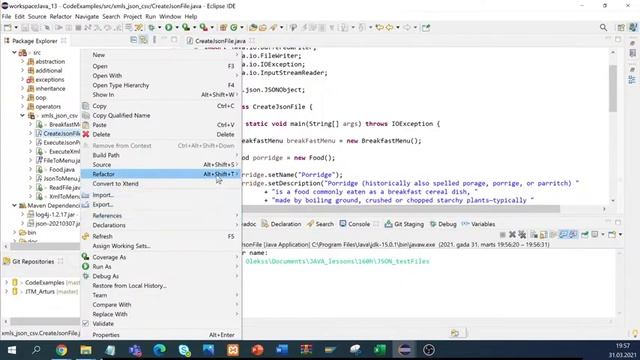The image size is (640, 360).
Task: Toggle Link with Editor in Package Explorer
Action: tap(143, 40)
